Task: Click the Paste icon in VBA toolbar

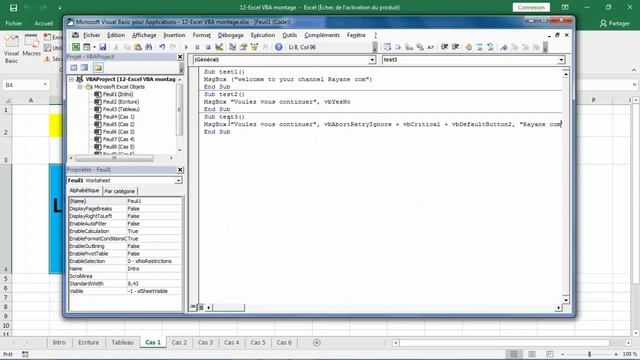Action: 138,47
